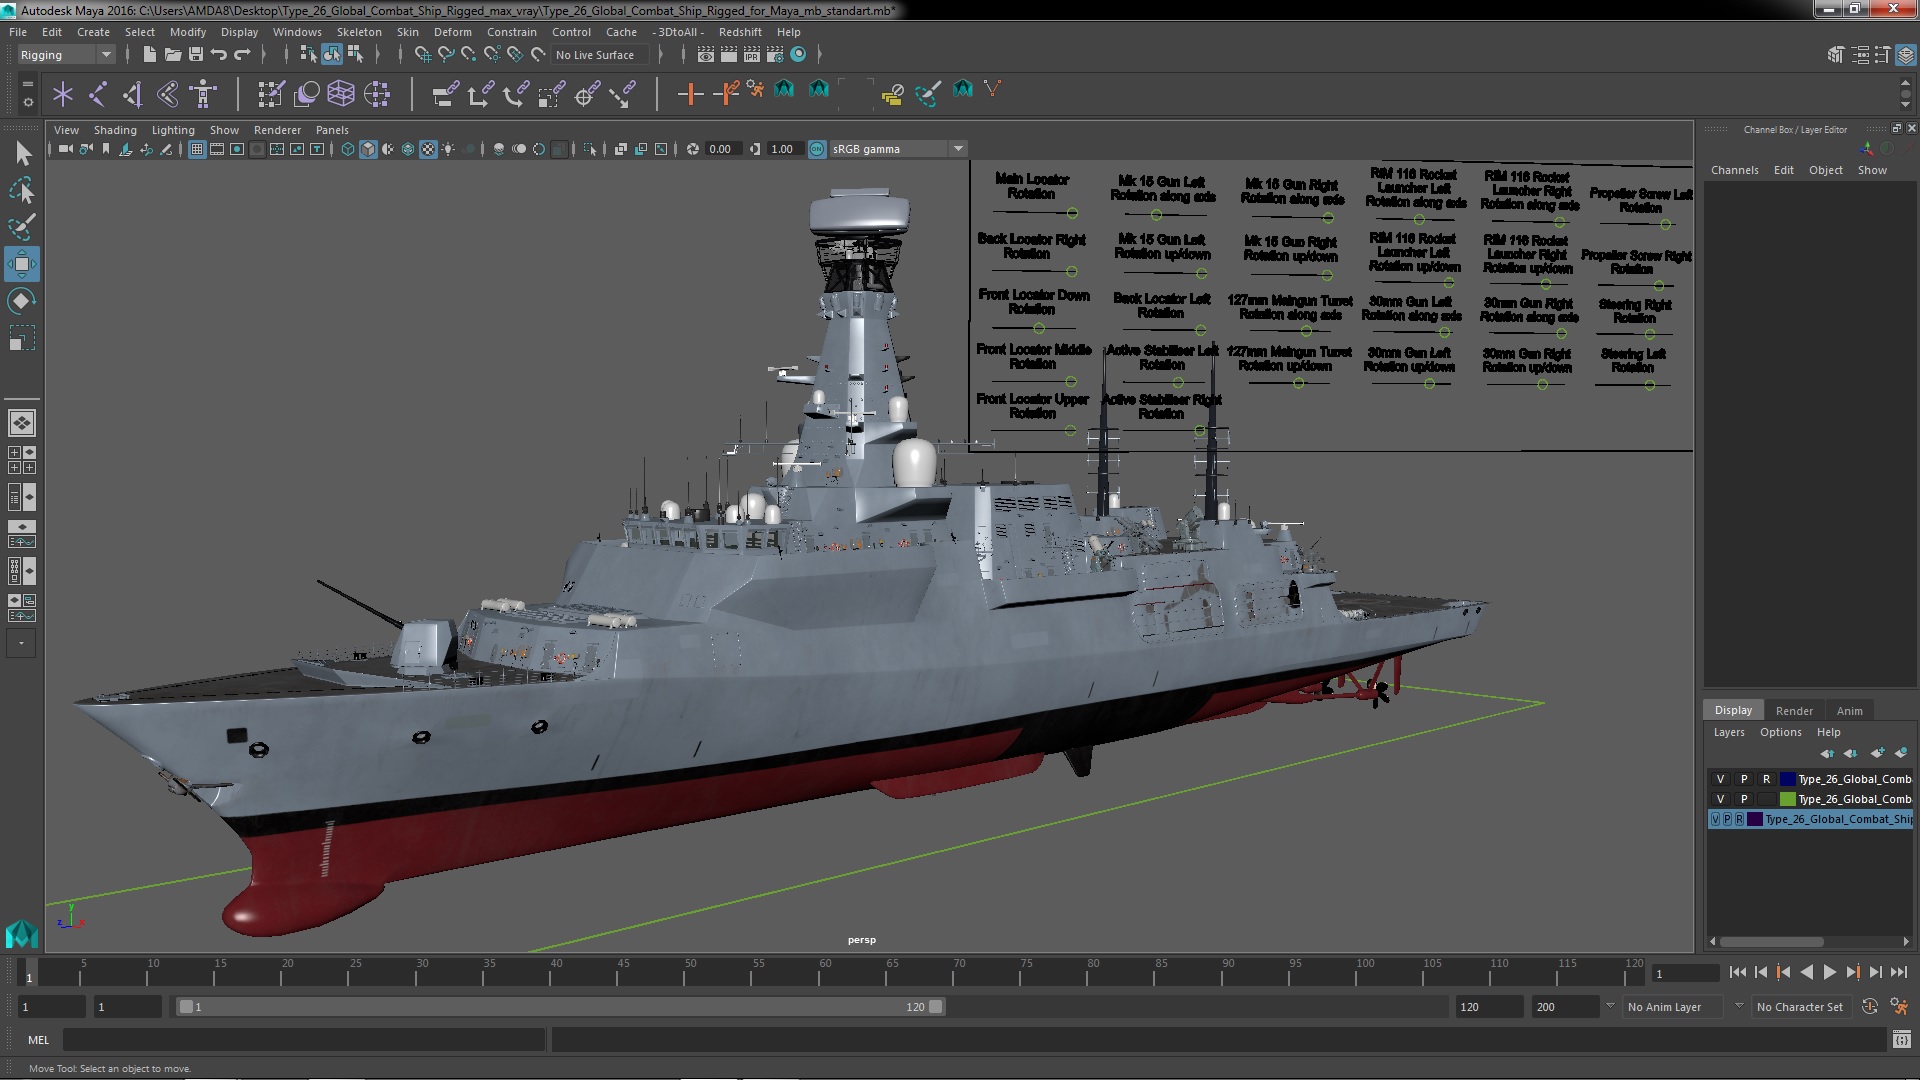Image resolution: width=1920 pixels, height=1080 pixels.
Task: Toggle use all lights bulb icon
Action: (x=448, y=149)
